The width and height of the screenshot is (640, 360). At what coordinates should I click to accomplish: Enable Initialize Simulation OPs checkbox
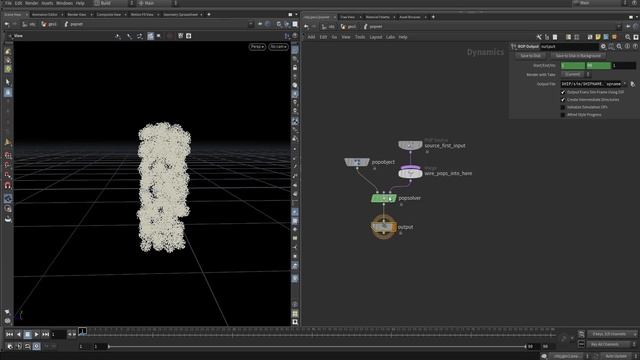563,107
